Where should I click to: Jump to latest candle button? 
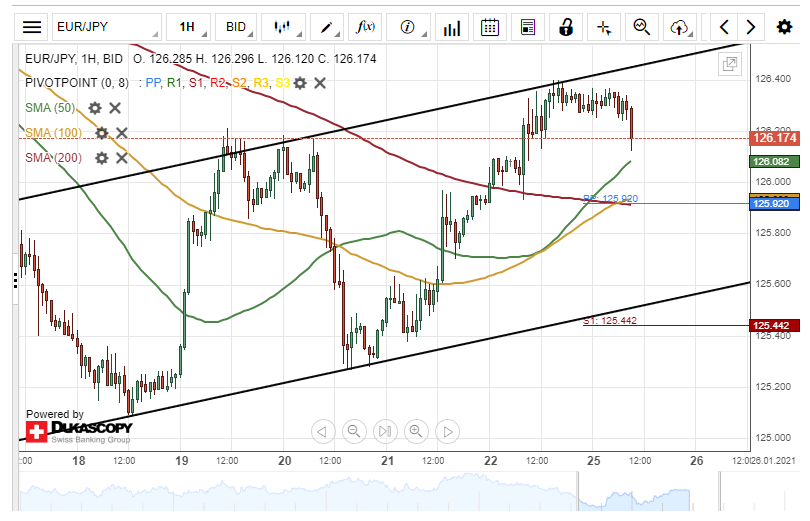385,431
